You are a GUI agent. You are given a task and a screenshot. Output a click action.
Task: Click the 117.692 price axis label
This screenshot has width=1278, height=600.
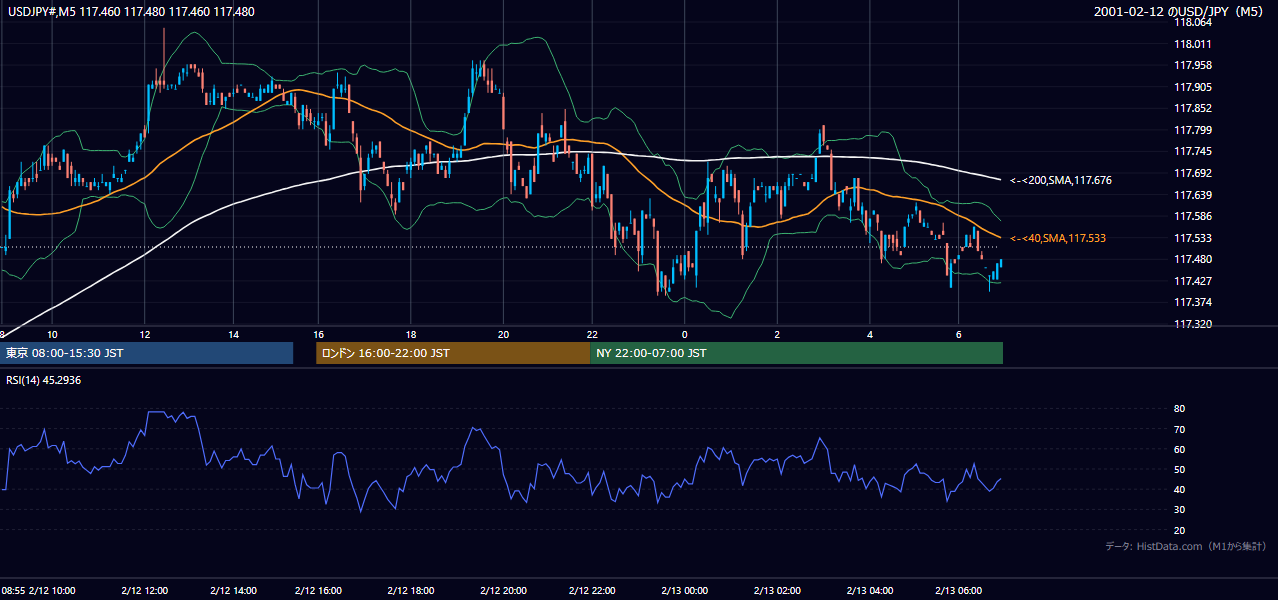[1192, 173]
